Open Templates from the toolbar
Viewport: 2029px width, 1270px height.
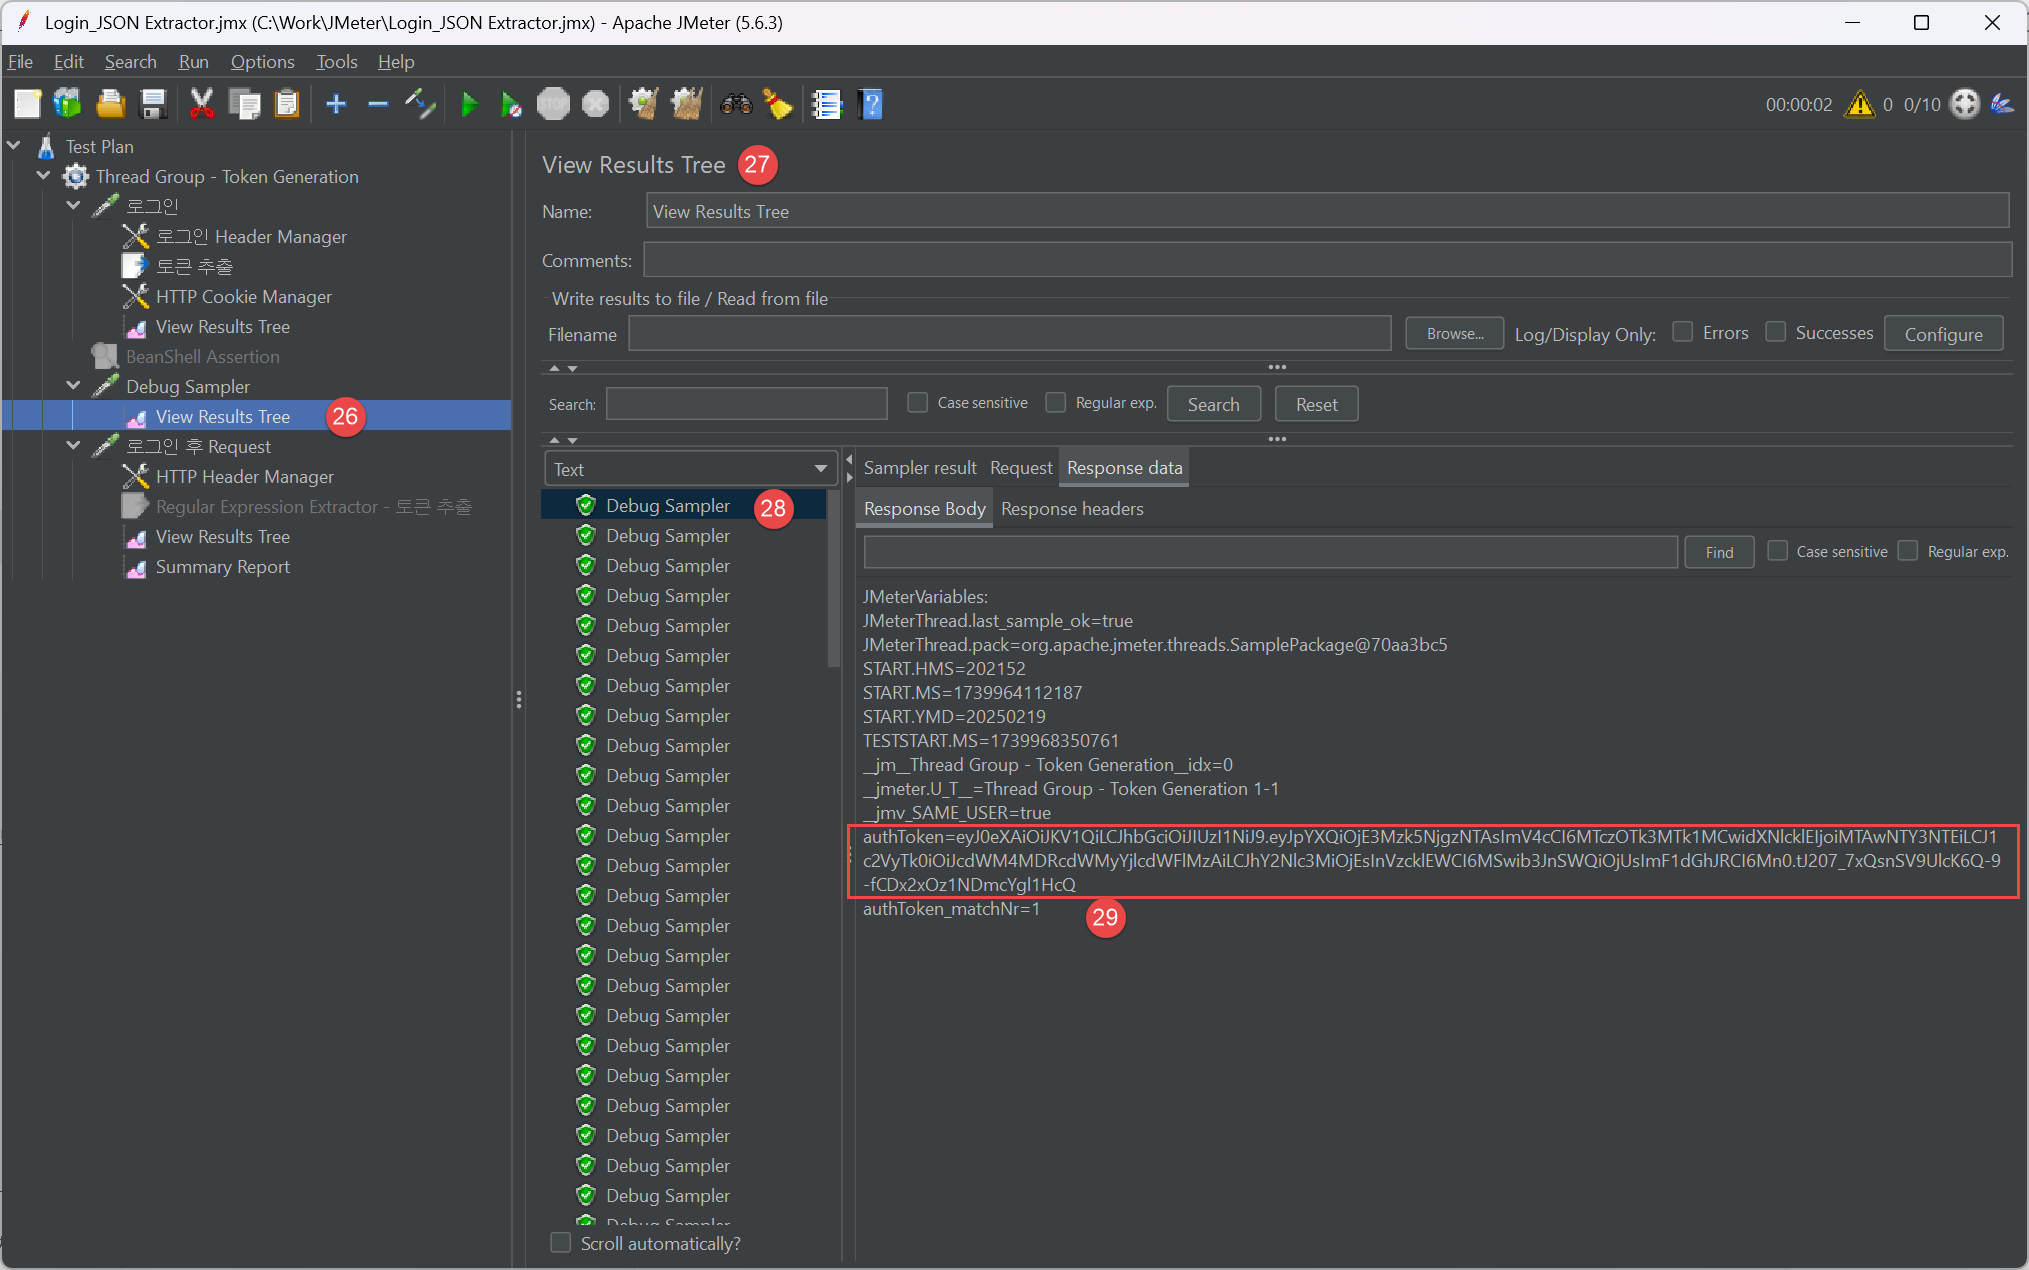tap(68, 104)
